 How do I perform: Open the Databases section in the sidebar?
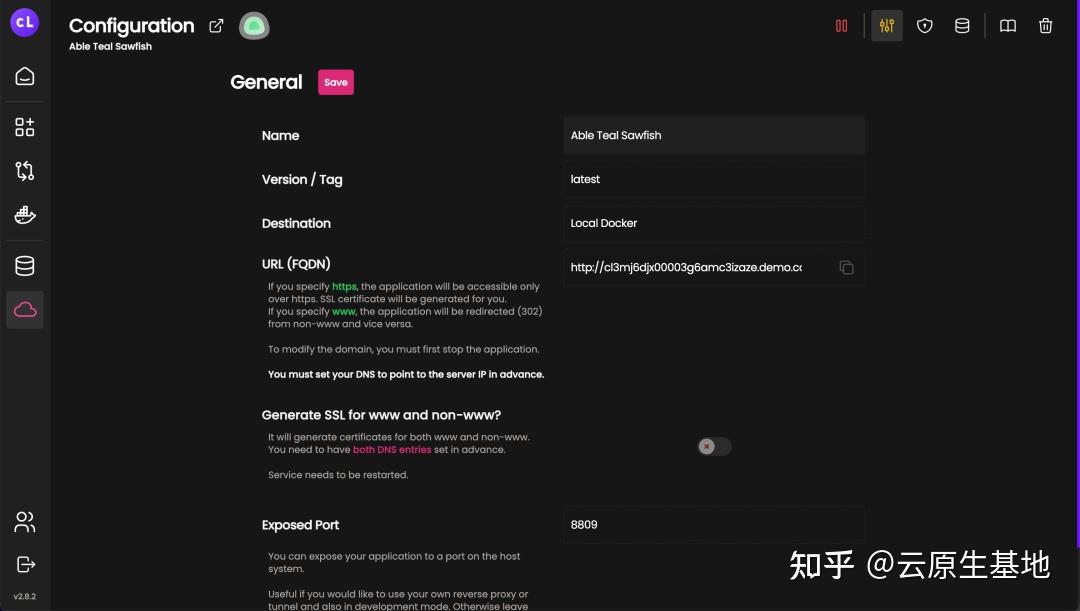click(25, 264)
